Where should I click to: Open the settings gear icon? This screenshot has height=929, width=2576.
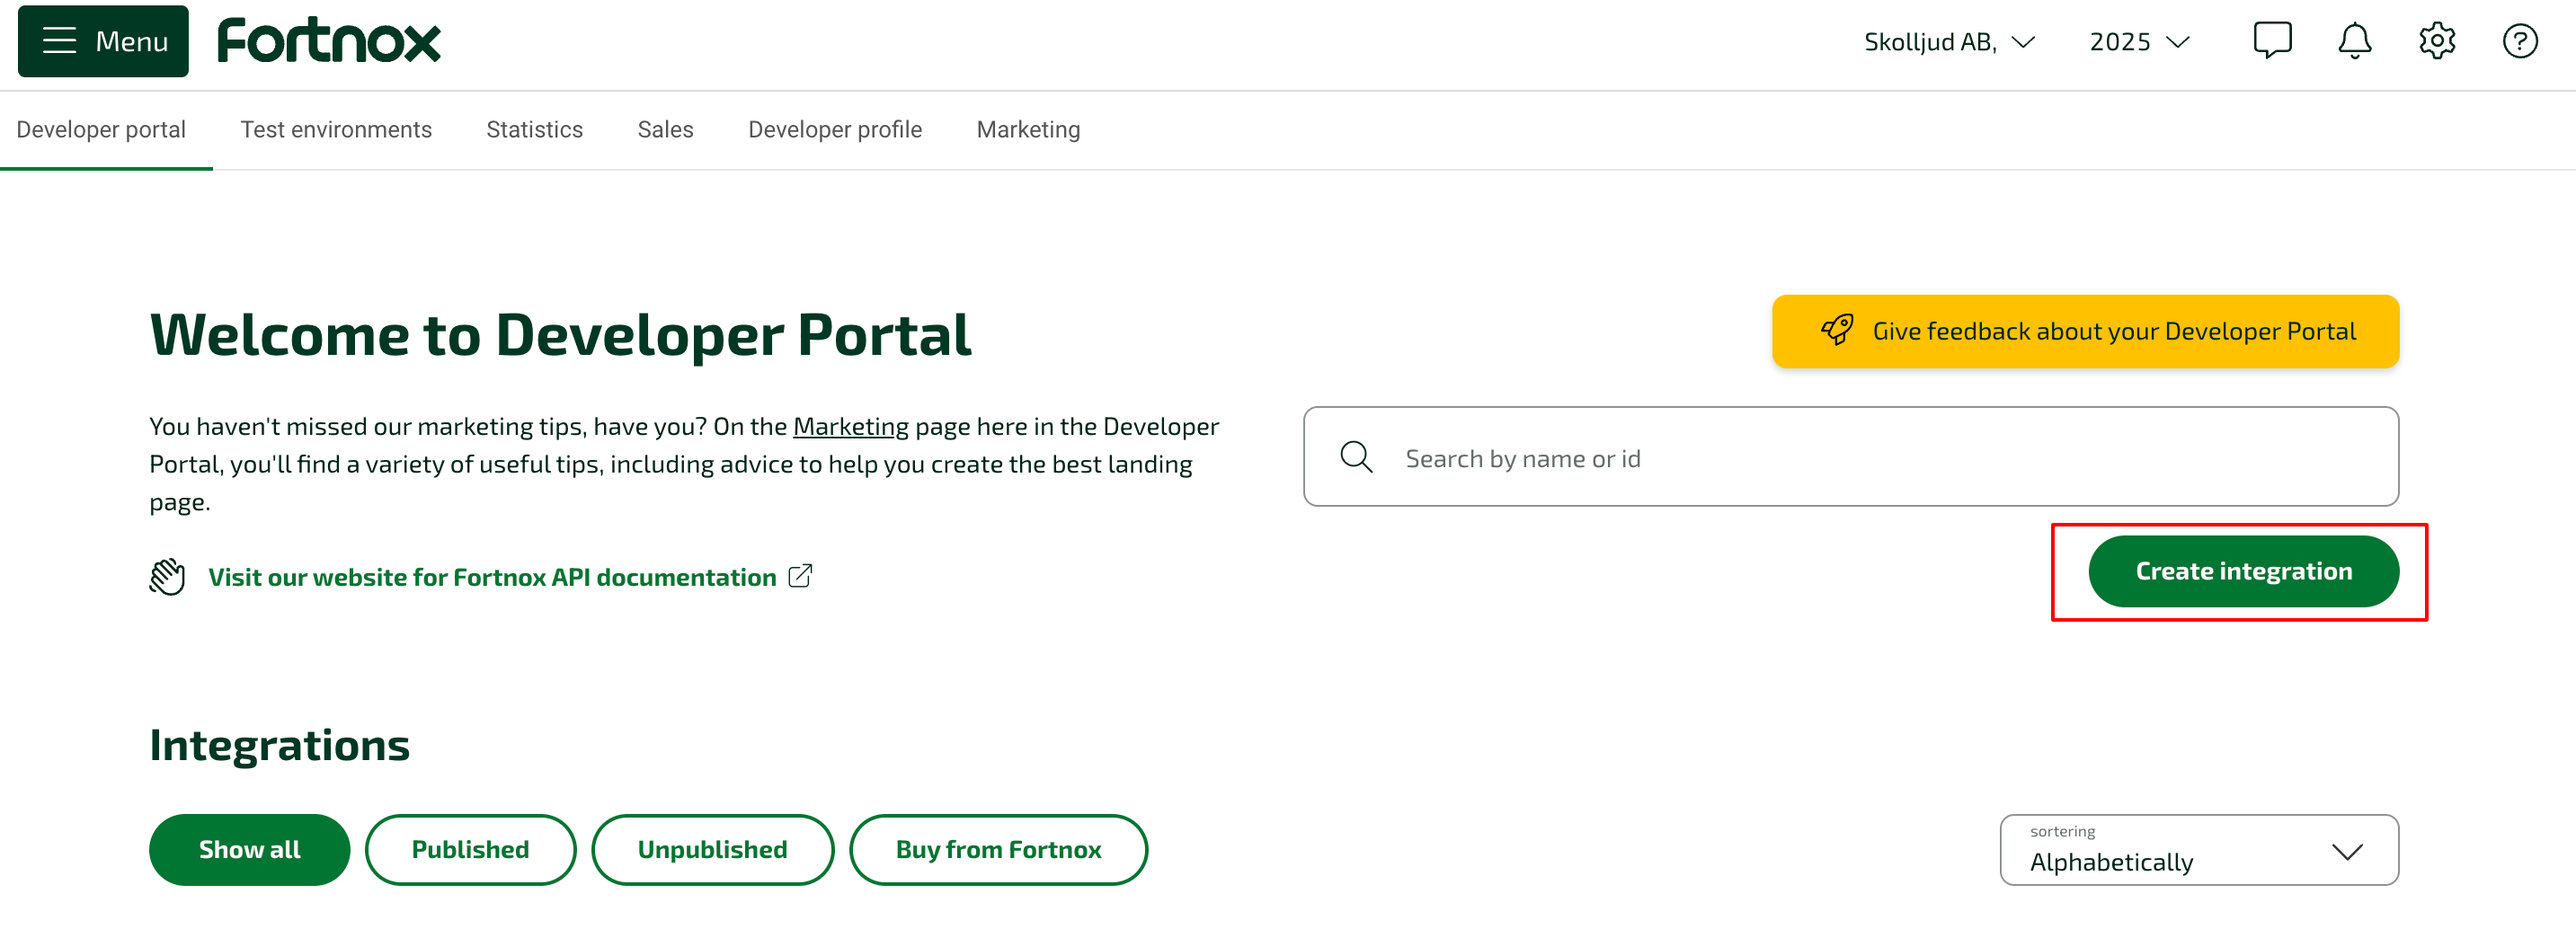click(2437, 41)
